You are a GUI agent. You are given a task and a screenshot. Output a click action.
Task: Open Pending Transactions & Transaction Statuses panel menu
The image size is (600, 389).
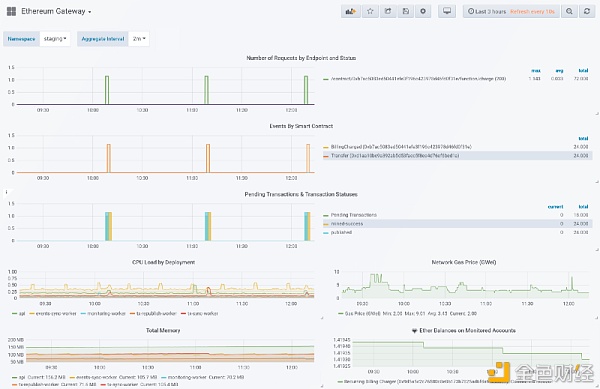(301, 194)
